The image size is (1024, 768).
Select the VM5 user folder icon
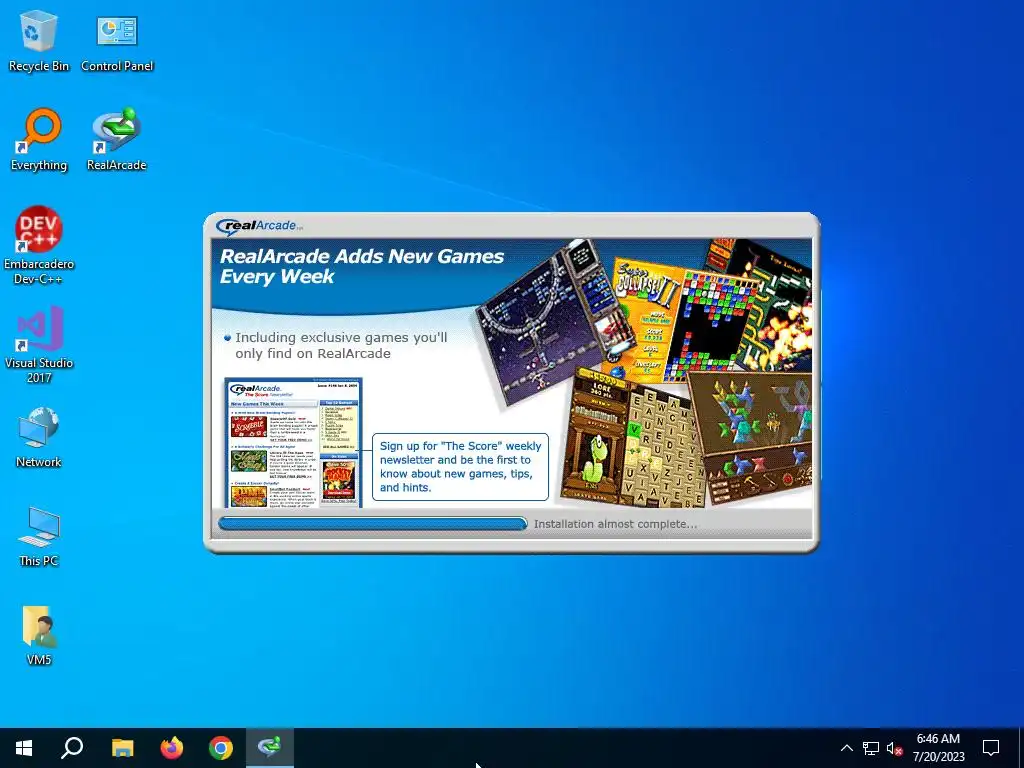pos(39,635)
